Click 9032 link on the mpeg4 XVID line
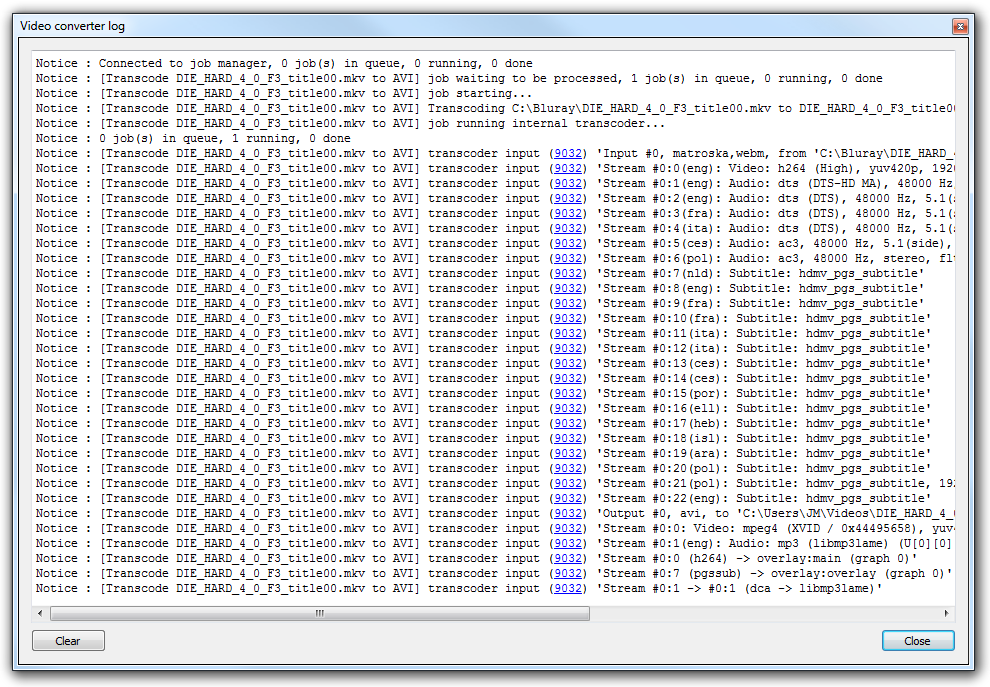990x687 pixels. [569, 528]
